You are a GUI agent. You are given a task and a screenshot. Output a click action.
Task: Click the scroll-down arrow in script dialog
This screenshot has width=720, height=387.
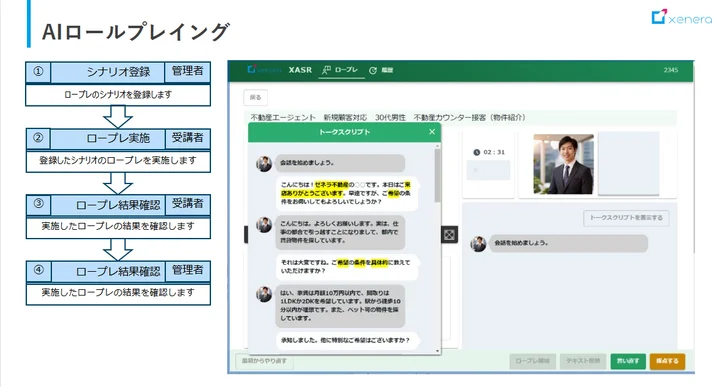[x=438, y=351]
